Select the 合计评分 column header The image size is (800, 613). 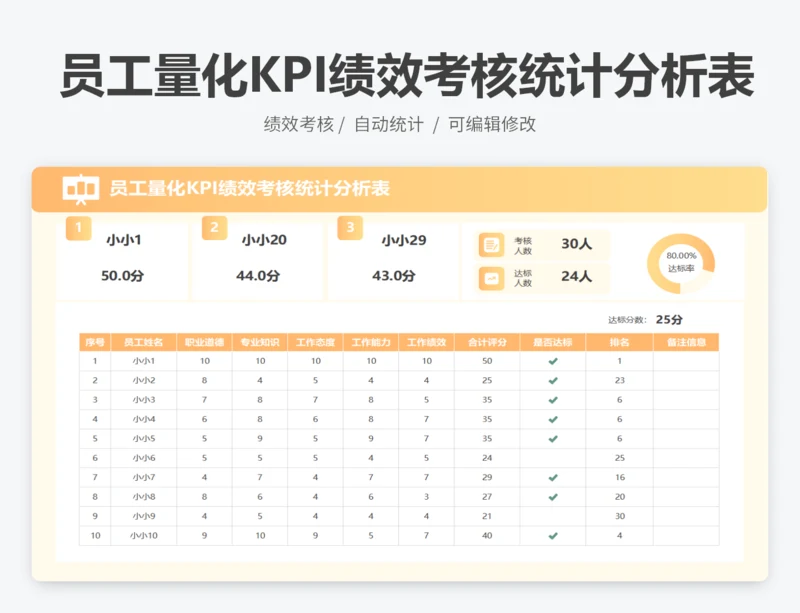pyautogui.click(x=487, y=342)
